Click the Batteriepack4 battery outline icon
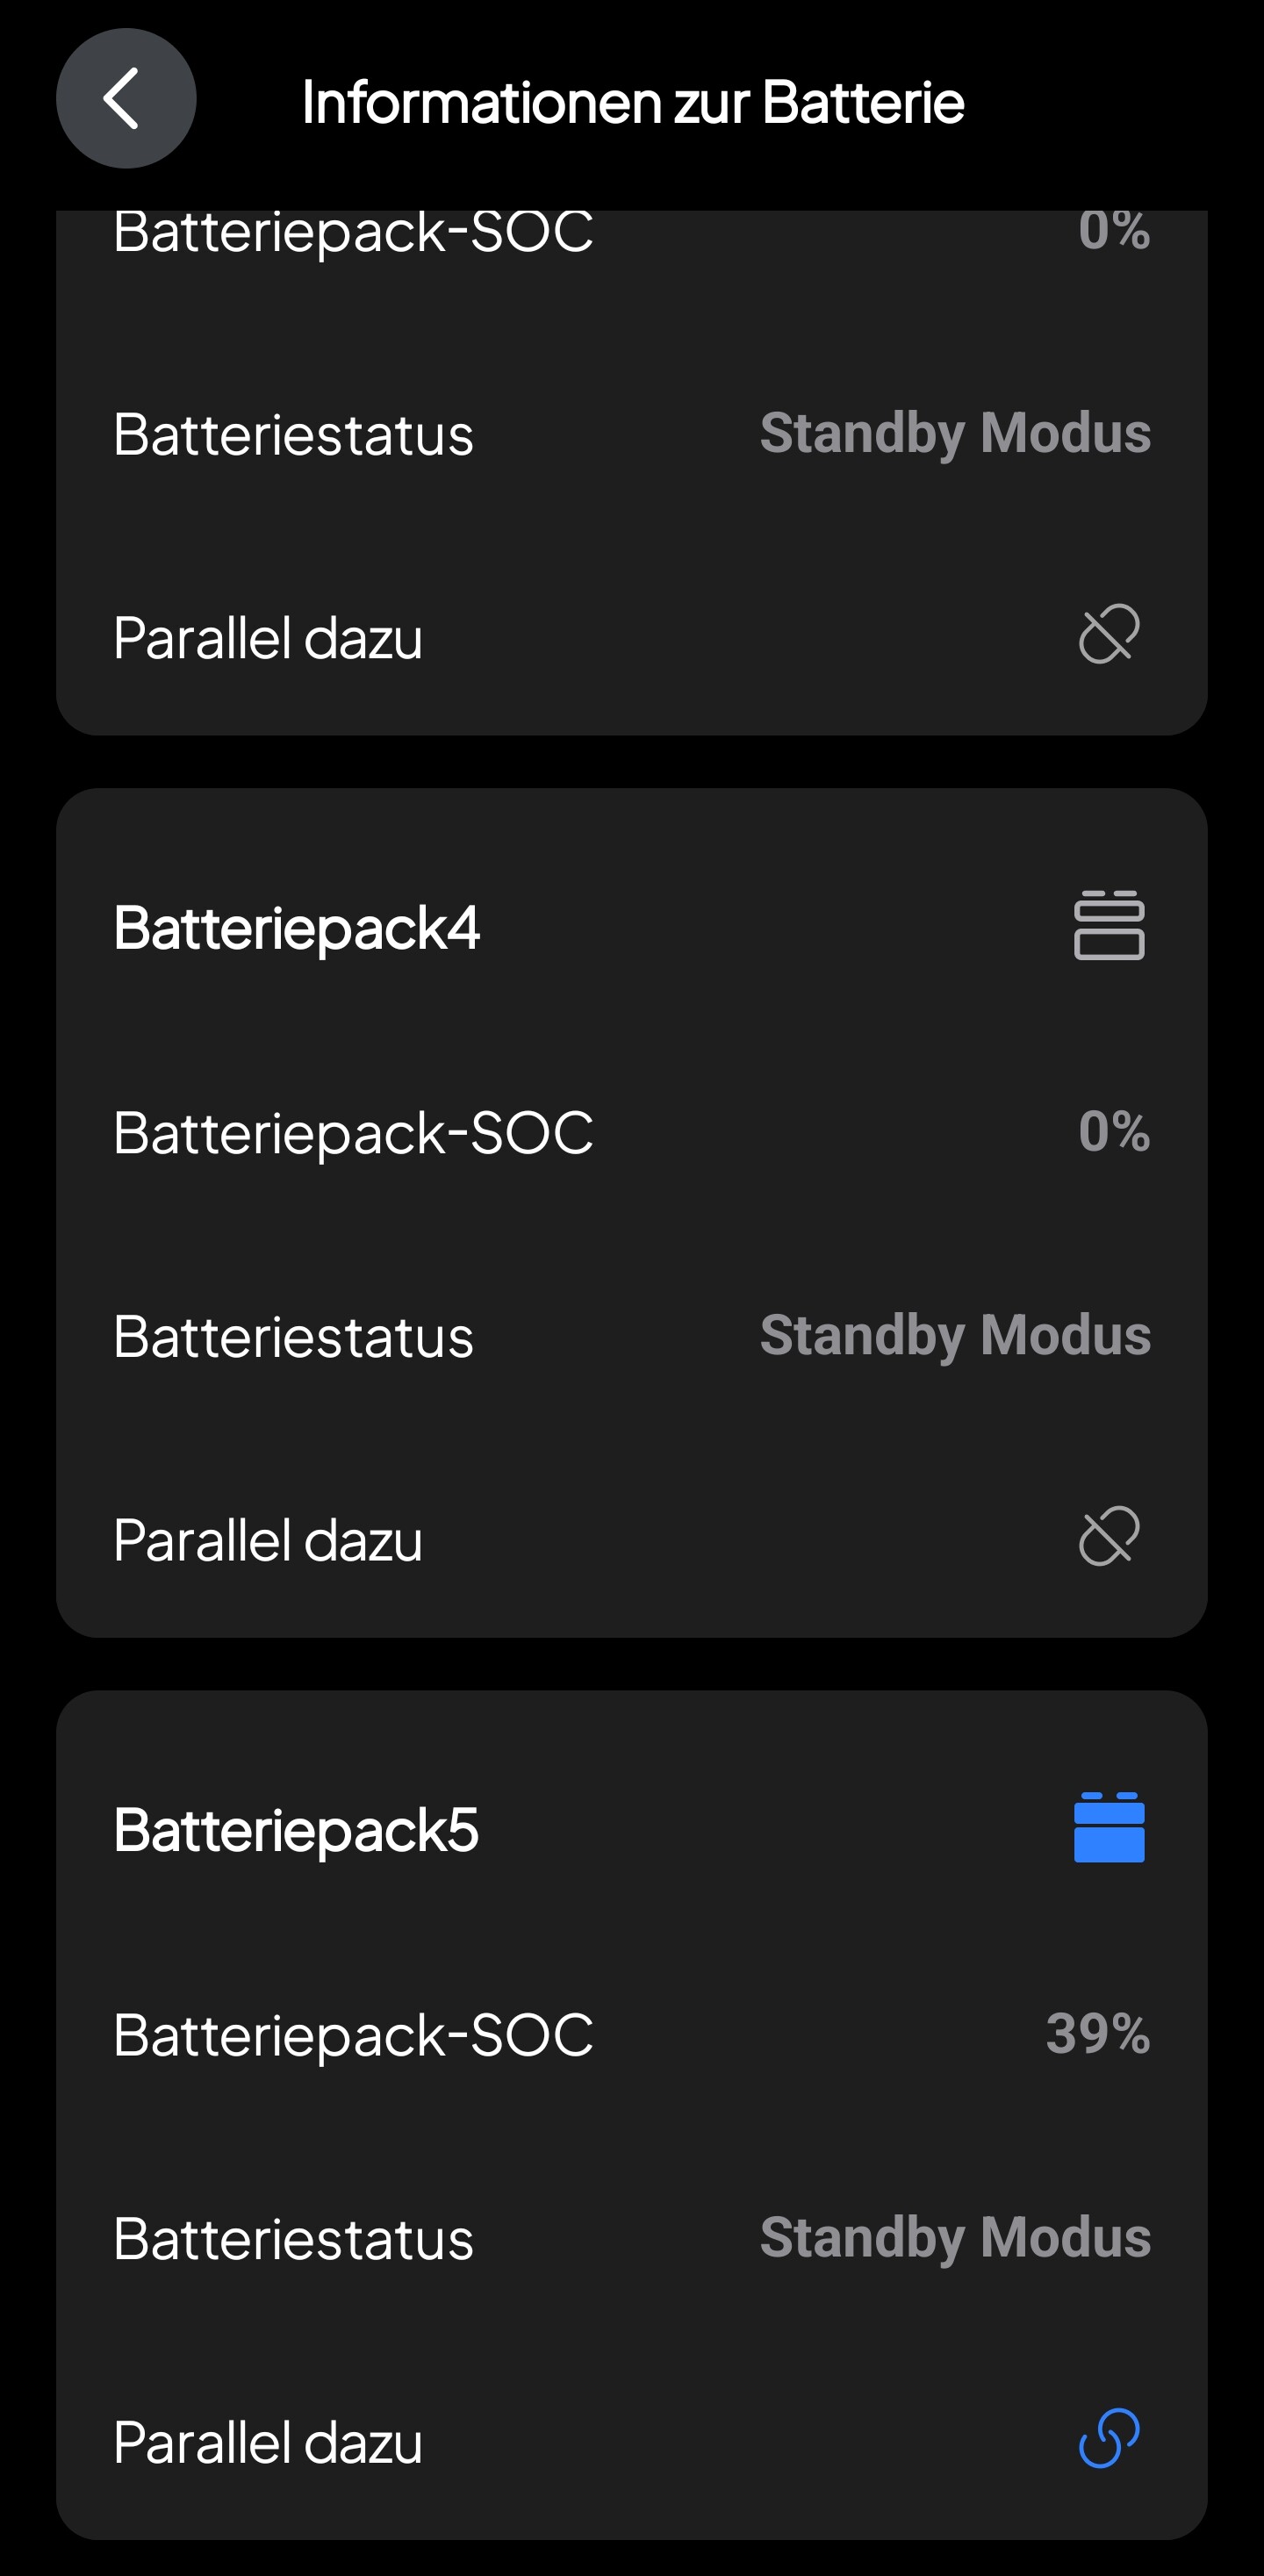1264x2576 pixels. 1109,925
